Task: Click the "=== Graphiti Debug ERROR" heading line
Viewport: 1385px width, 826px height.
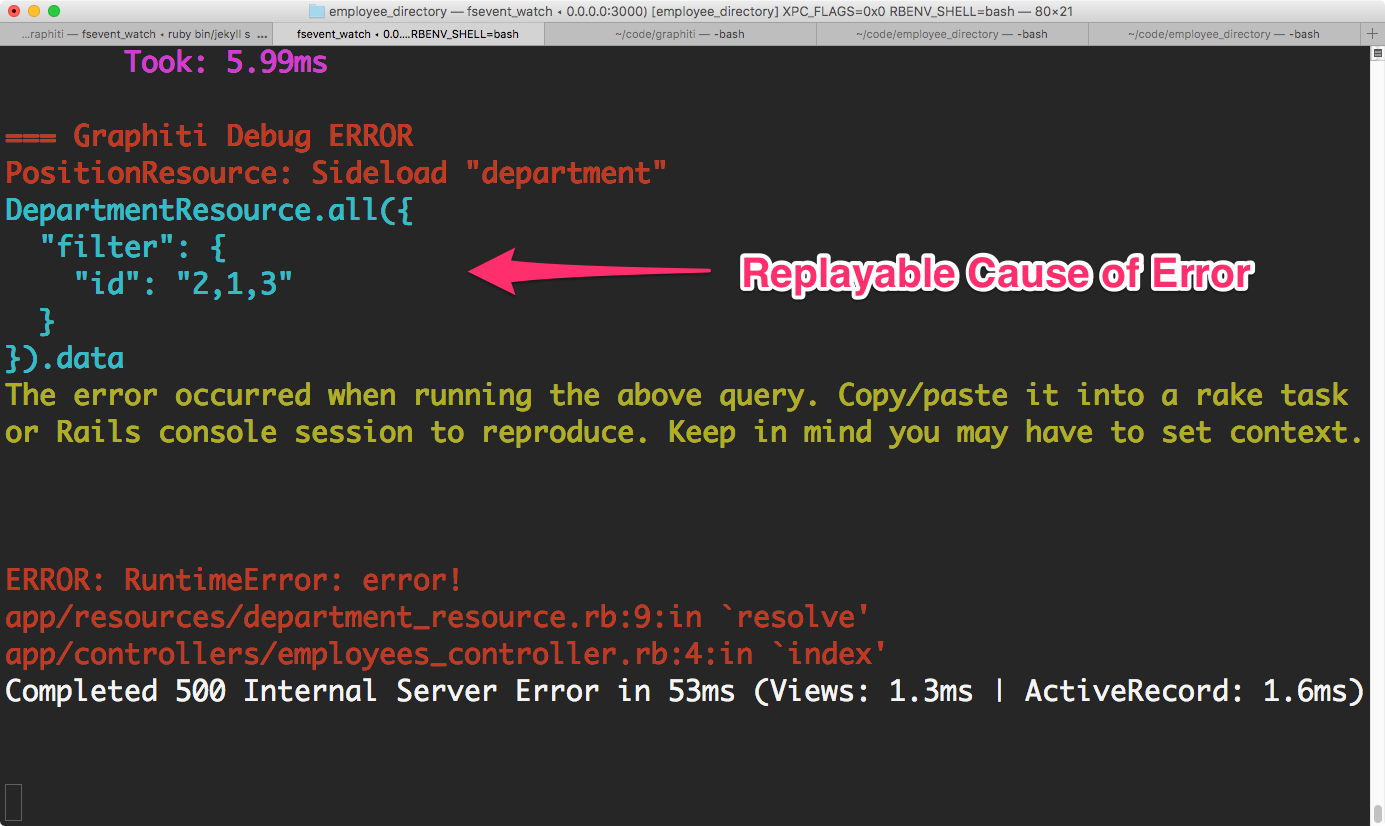Action: [209, 136]
